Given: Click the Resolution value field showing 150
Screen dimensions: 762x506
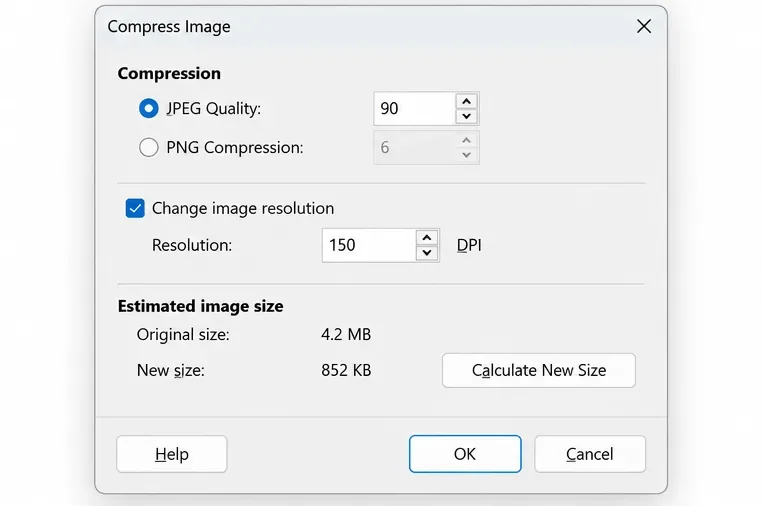Looking at the screenshot, I should click(368, 245).
